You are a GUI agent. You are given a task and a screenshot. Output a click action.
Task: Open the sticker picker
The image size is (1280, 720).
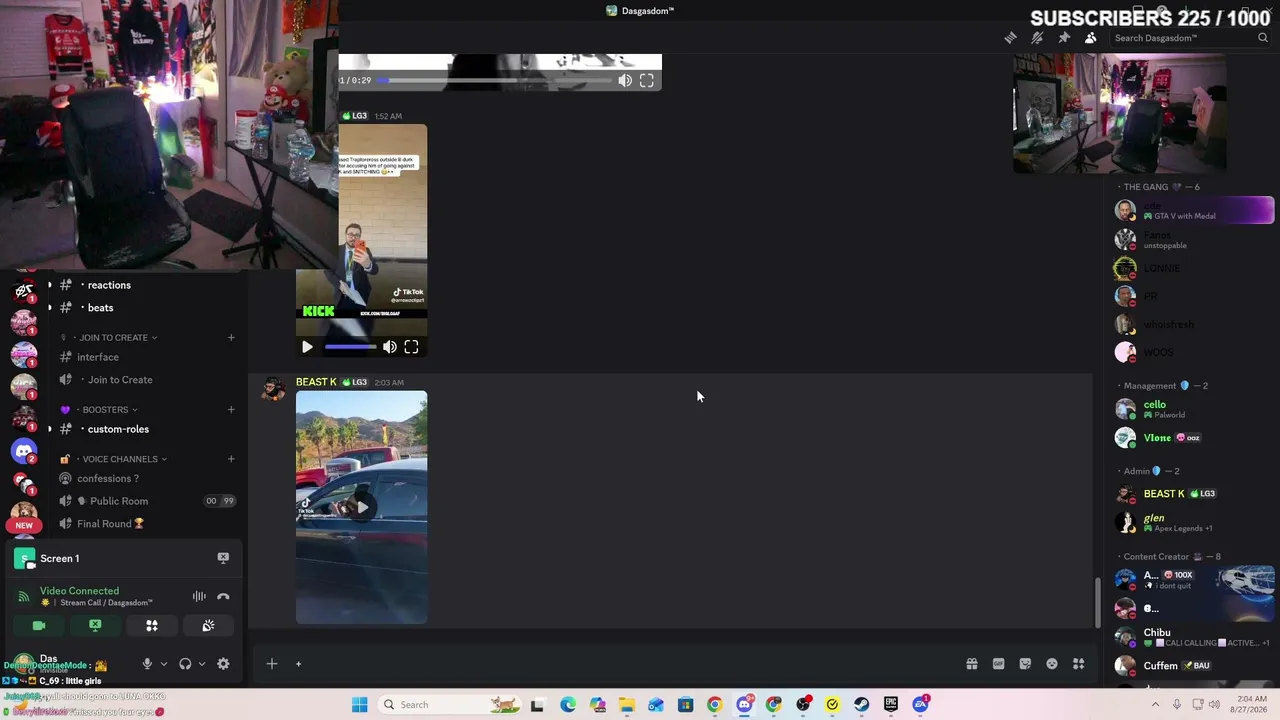coord(1025,664)
